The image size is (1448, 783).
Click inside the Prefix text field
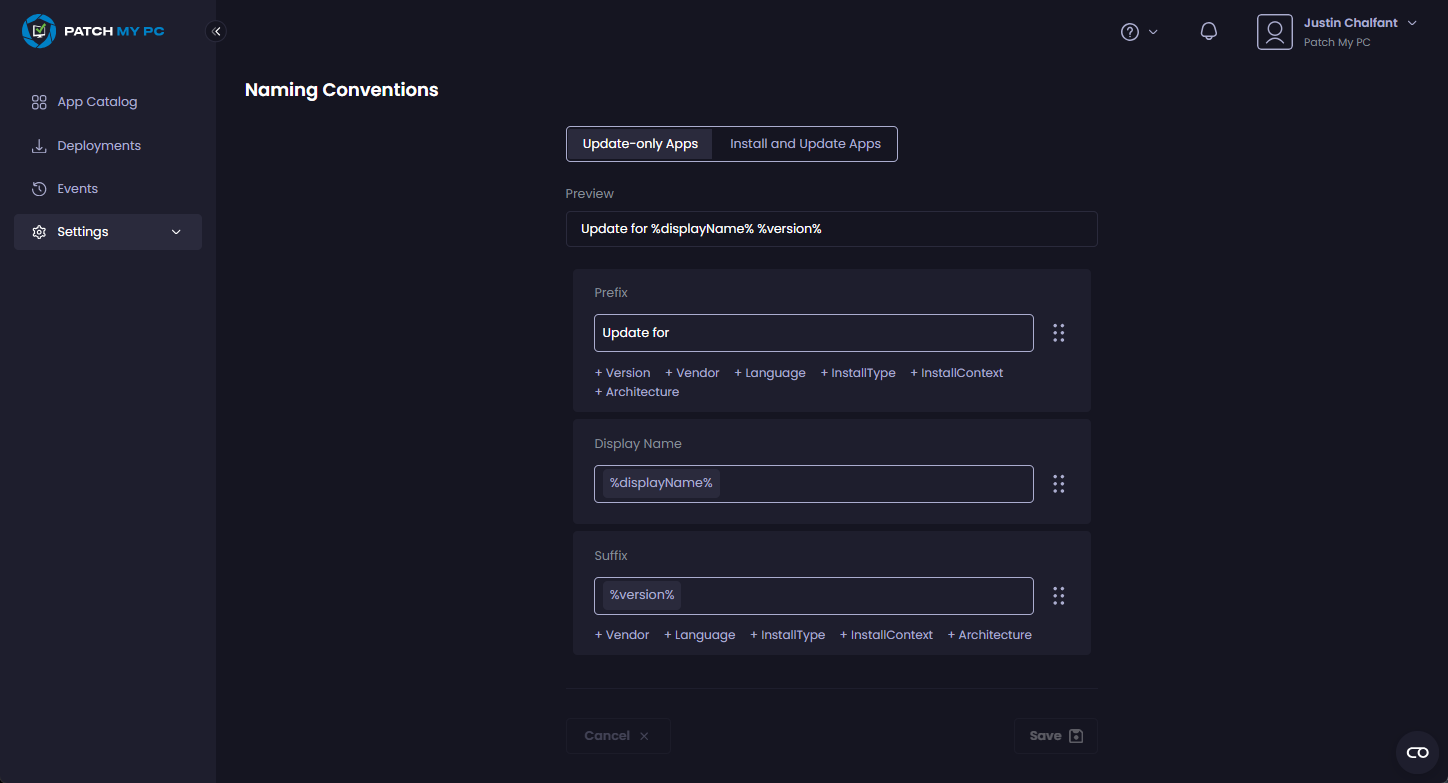pyautogui.click(x=813, y=332)
